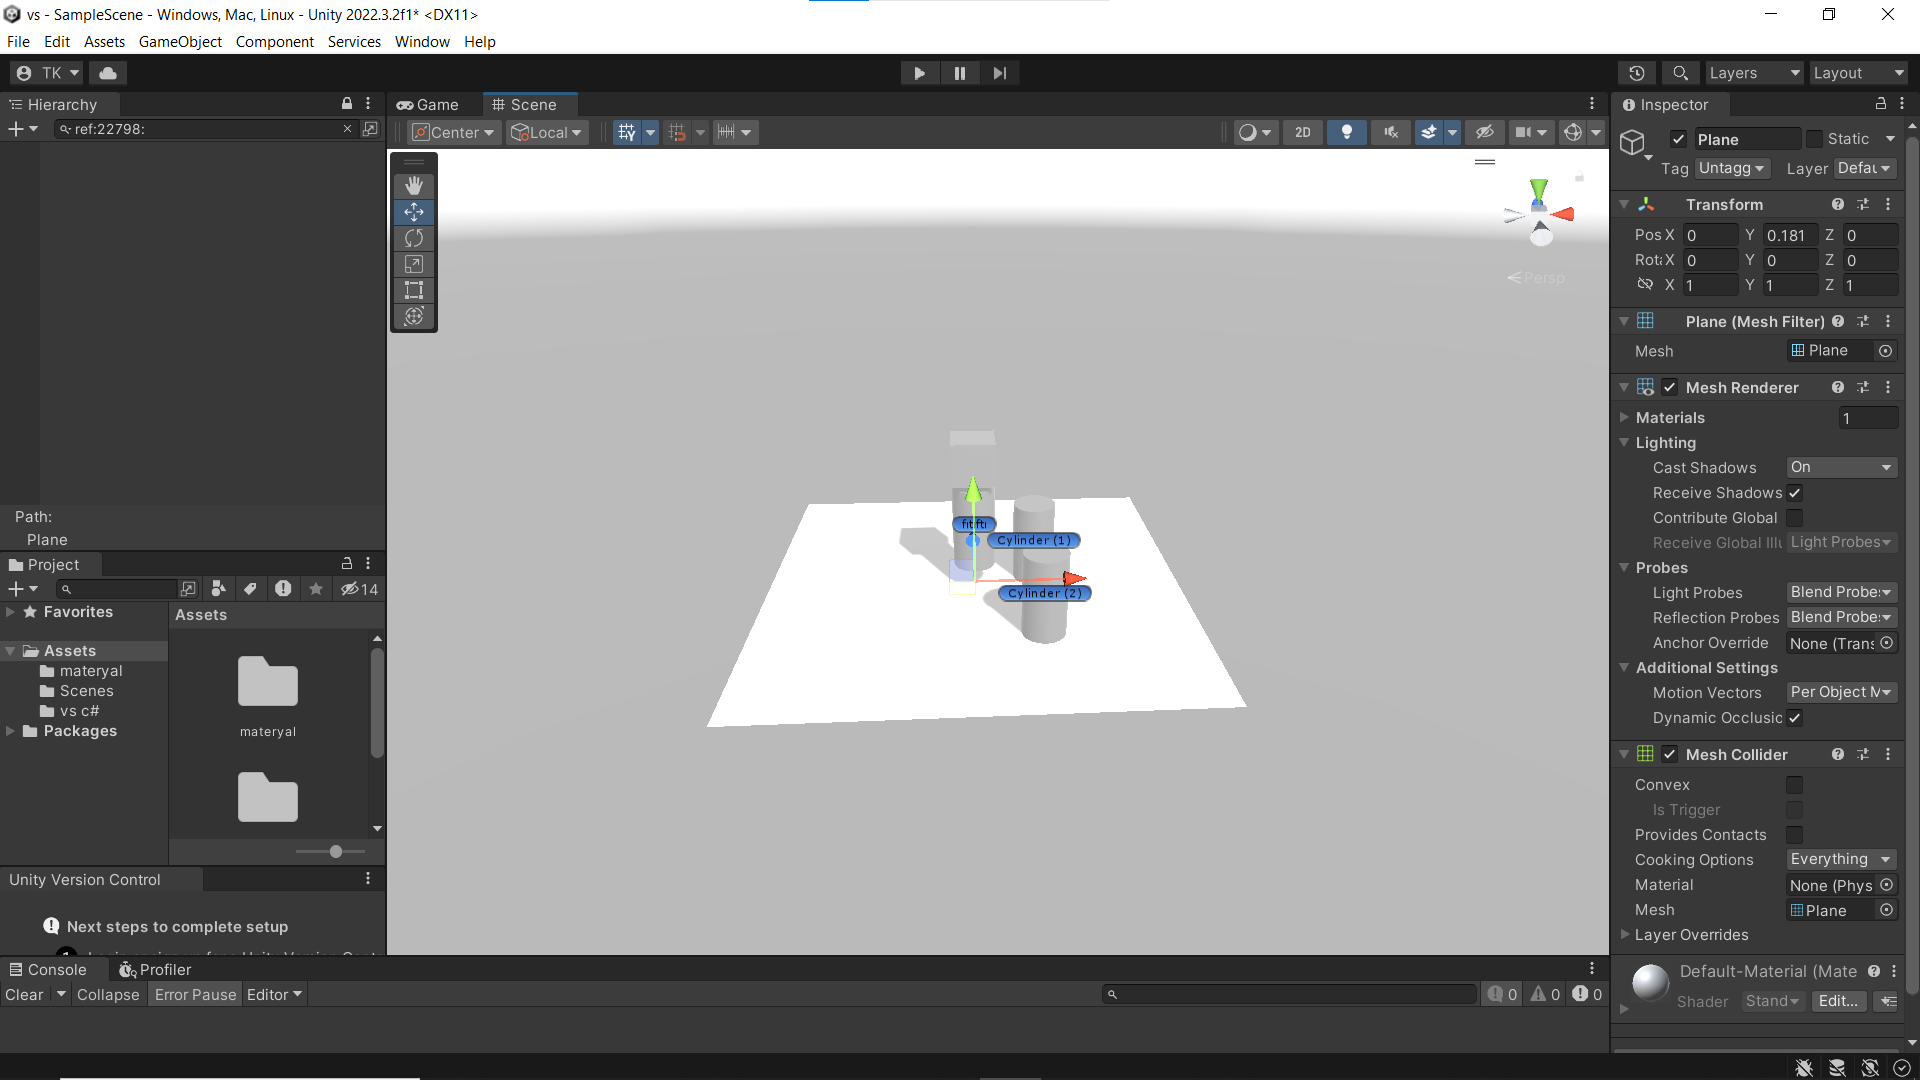Adjust the Project icon size slider
Screen dimensions: 1920x1080
[x=336, y=852]
